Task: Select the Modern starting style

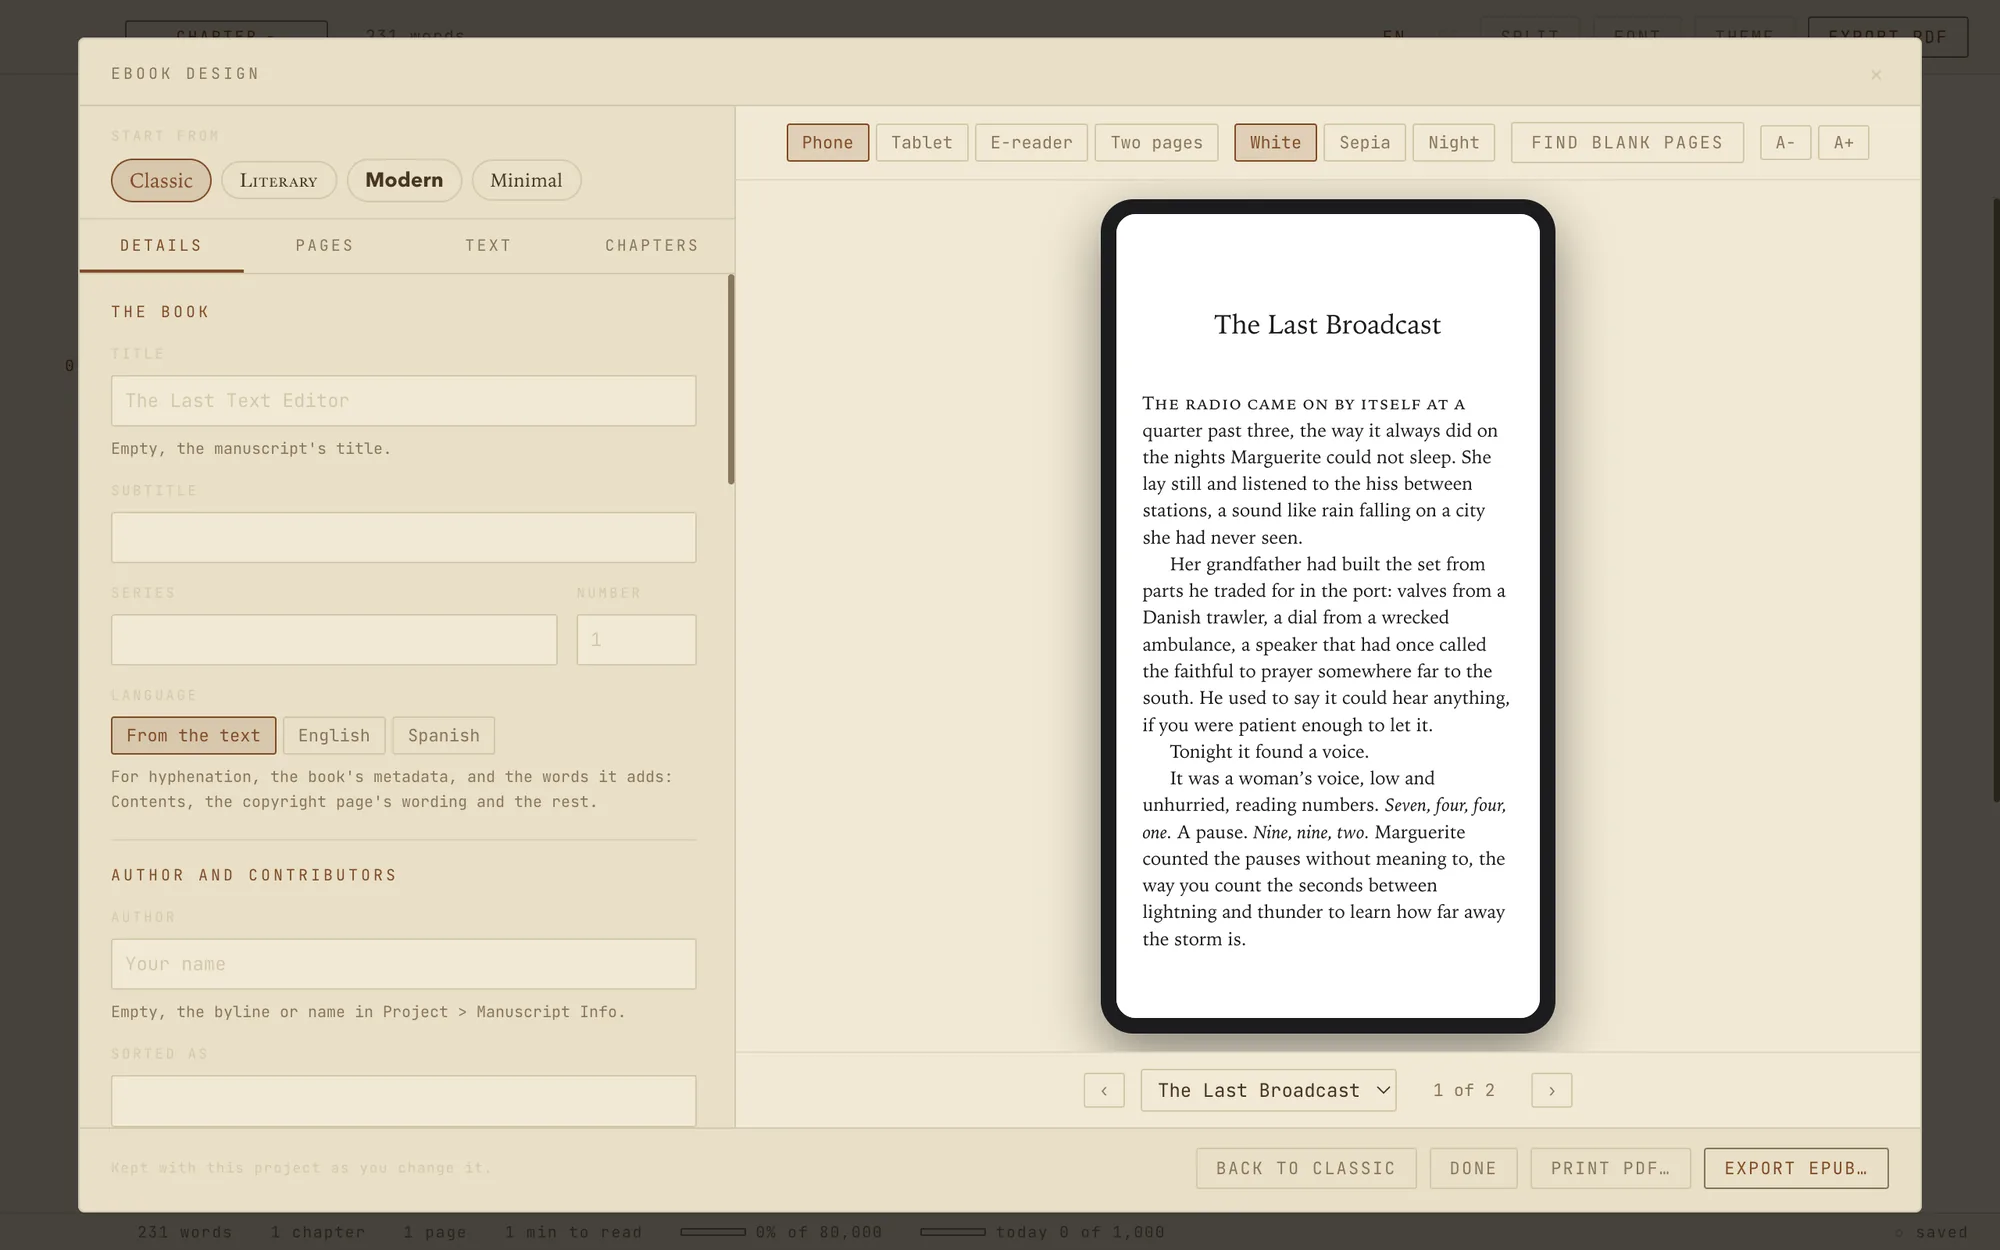Action: coord(404,180)
